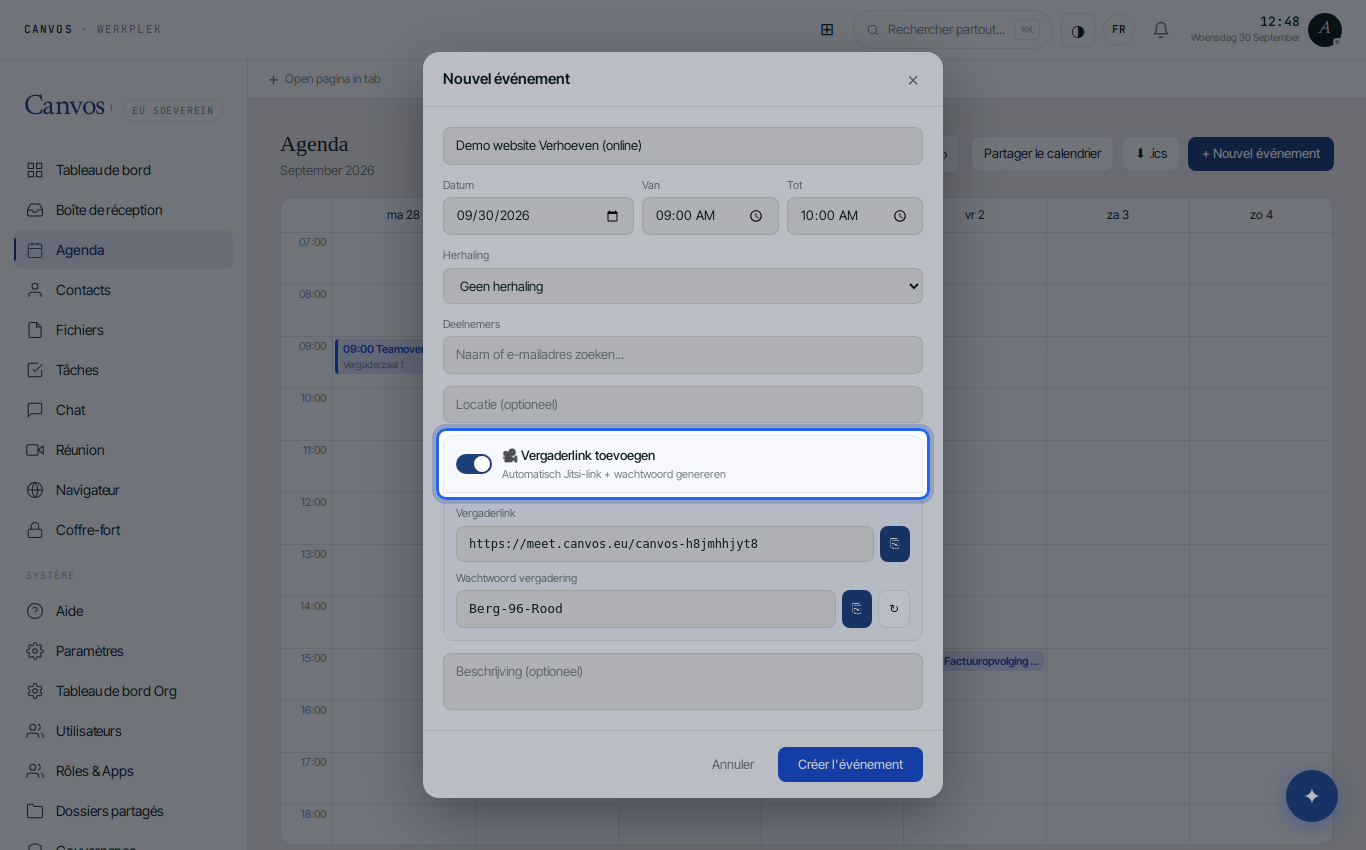Open the user avatar menu

[x=1325, y=30]
